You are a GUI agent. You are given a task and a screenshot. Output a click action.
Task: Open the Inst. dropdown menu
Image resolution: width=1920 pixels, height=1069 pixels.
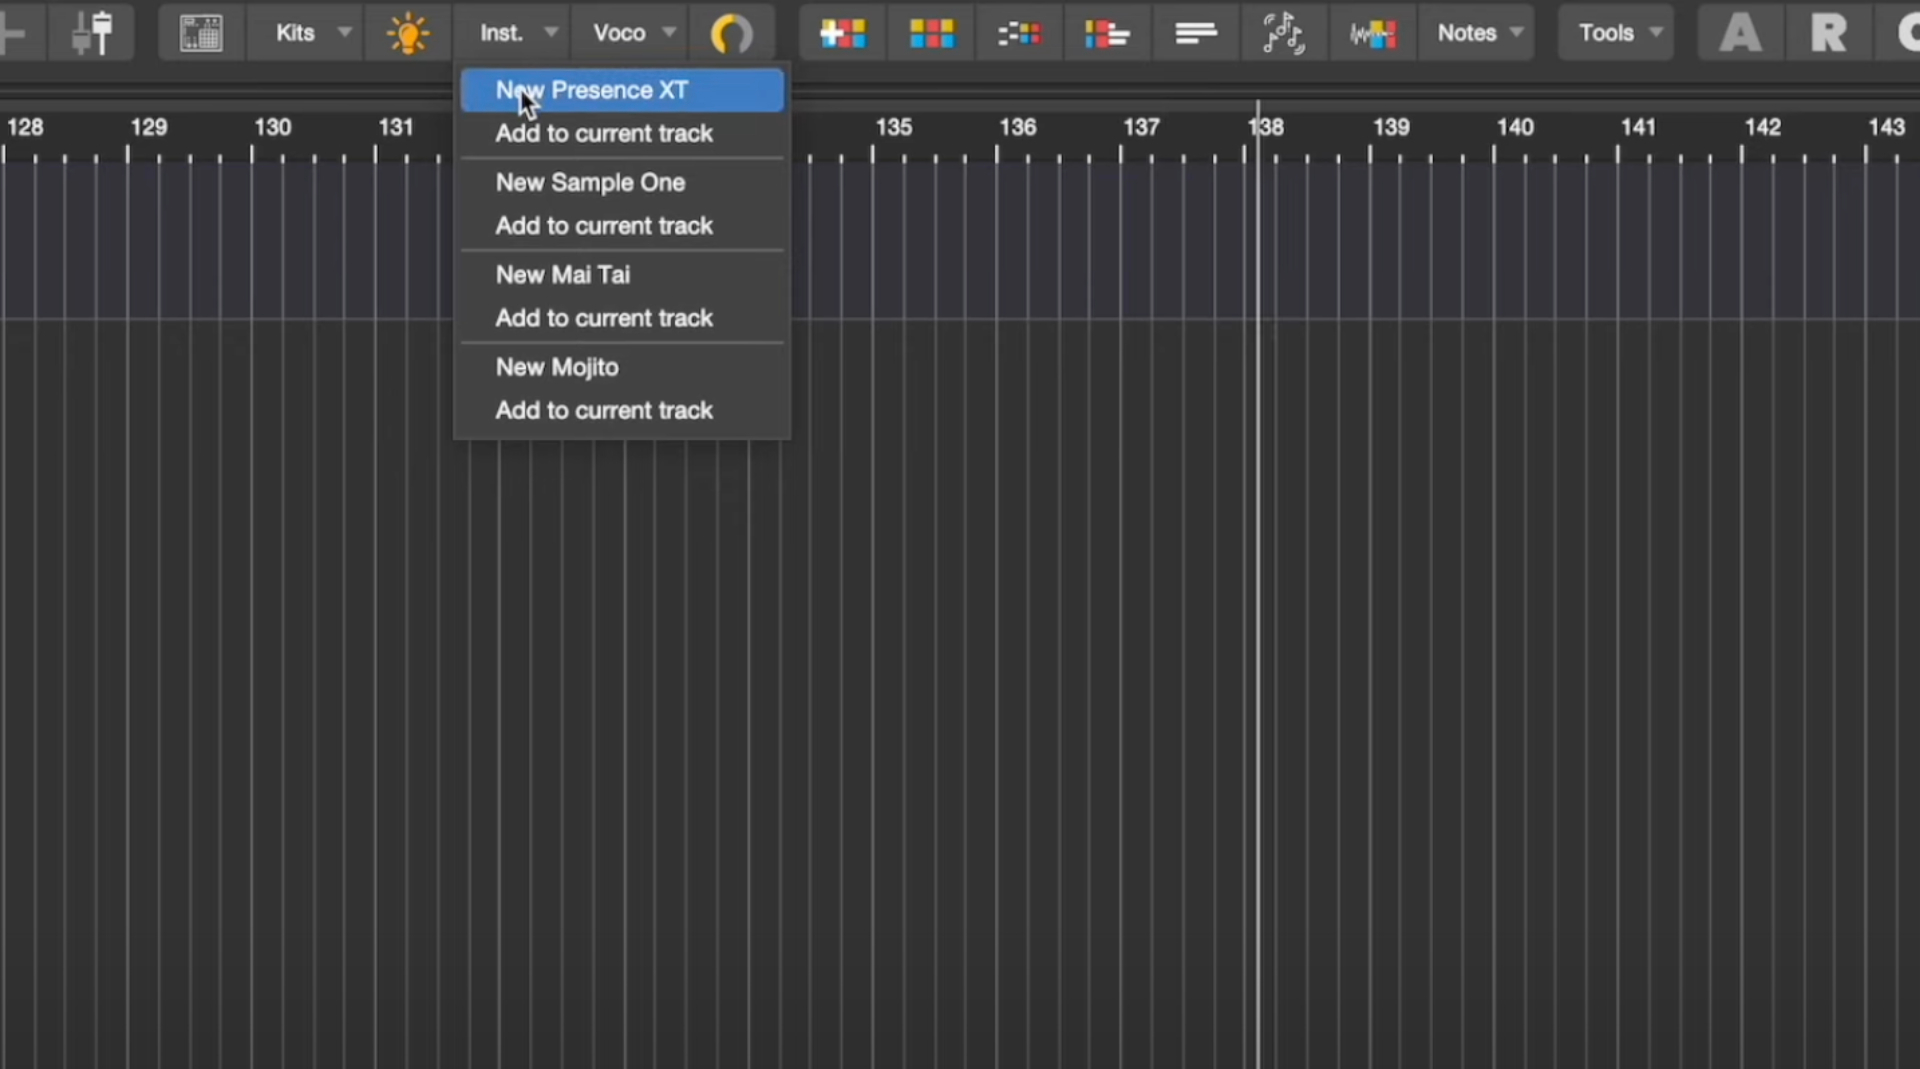click(x=512, y=33)
